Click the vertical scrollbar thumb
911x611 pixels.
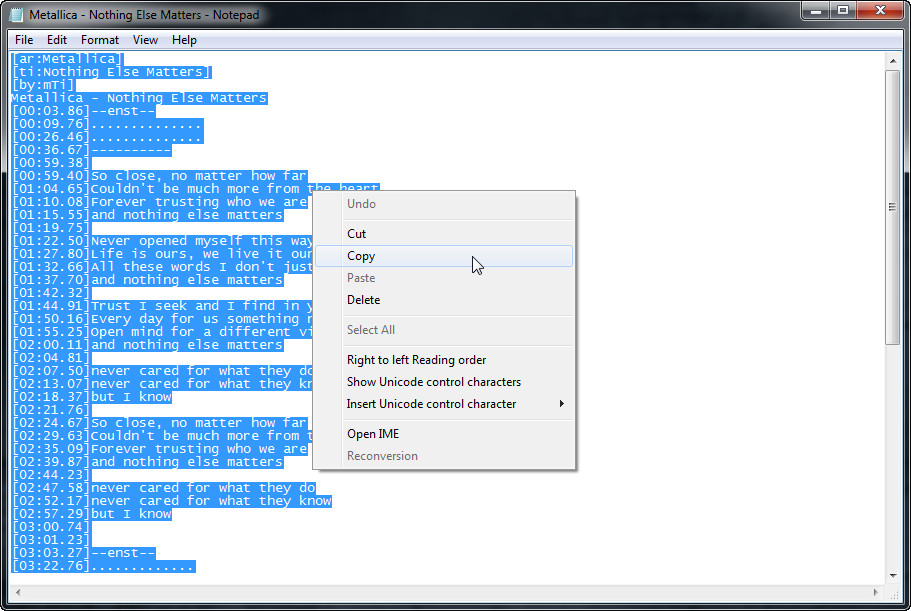click(893, 207)
